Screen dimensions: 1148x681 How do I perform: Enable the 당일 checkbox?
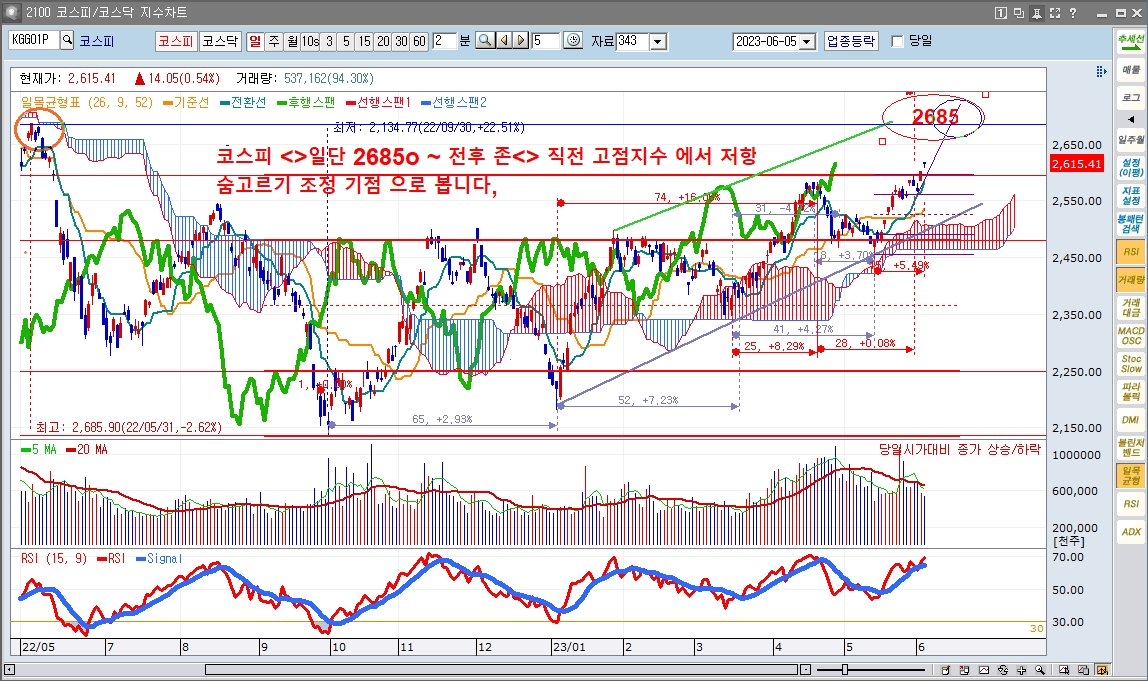tap(897, 41)
